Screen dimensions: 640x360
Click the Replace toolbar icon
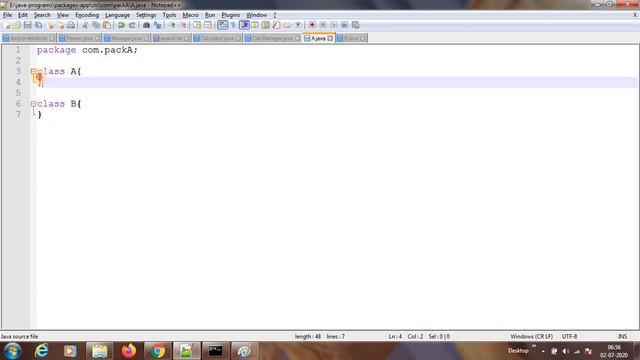click(157, 25)
